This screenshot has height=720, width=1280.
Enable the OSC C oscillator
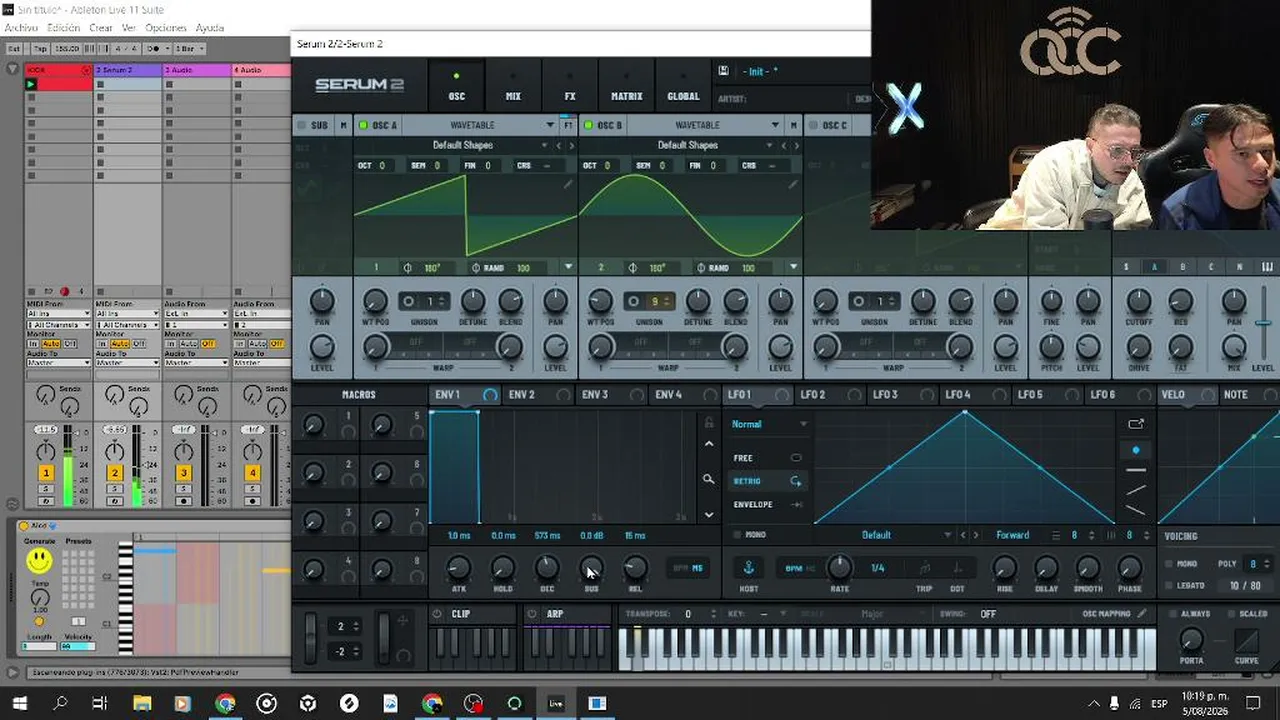click(x=813, y=125)
